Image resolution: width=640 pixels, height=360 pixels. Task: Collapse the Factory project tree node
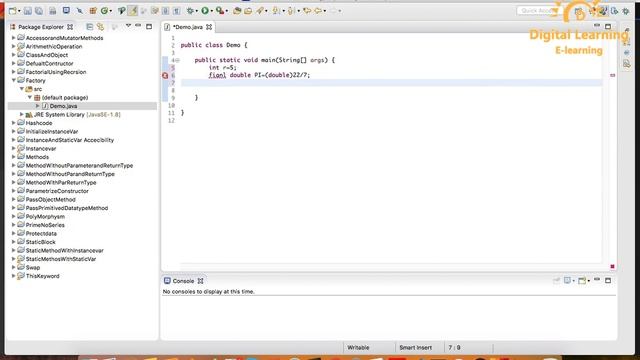coord(13,80)
